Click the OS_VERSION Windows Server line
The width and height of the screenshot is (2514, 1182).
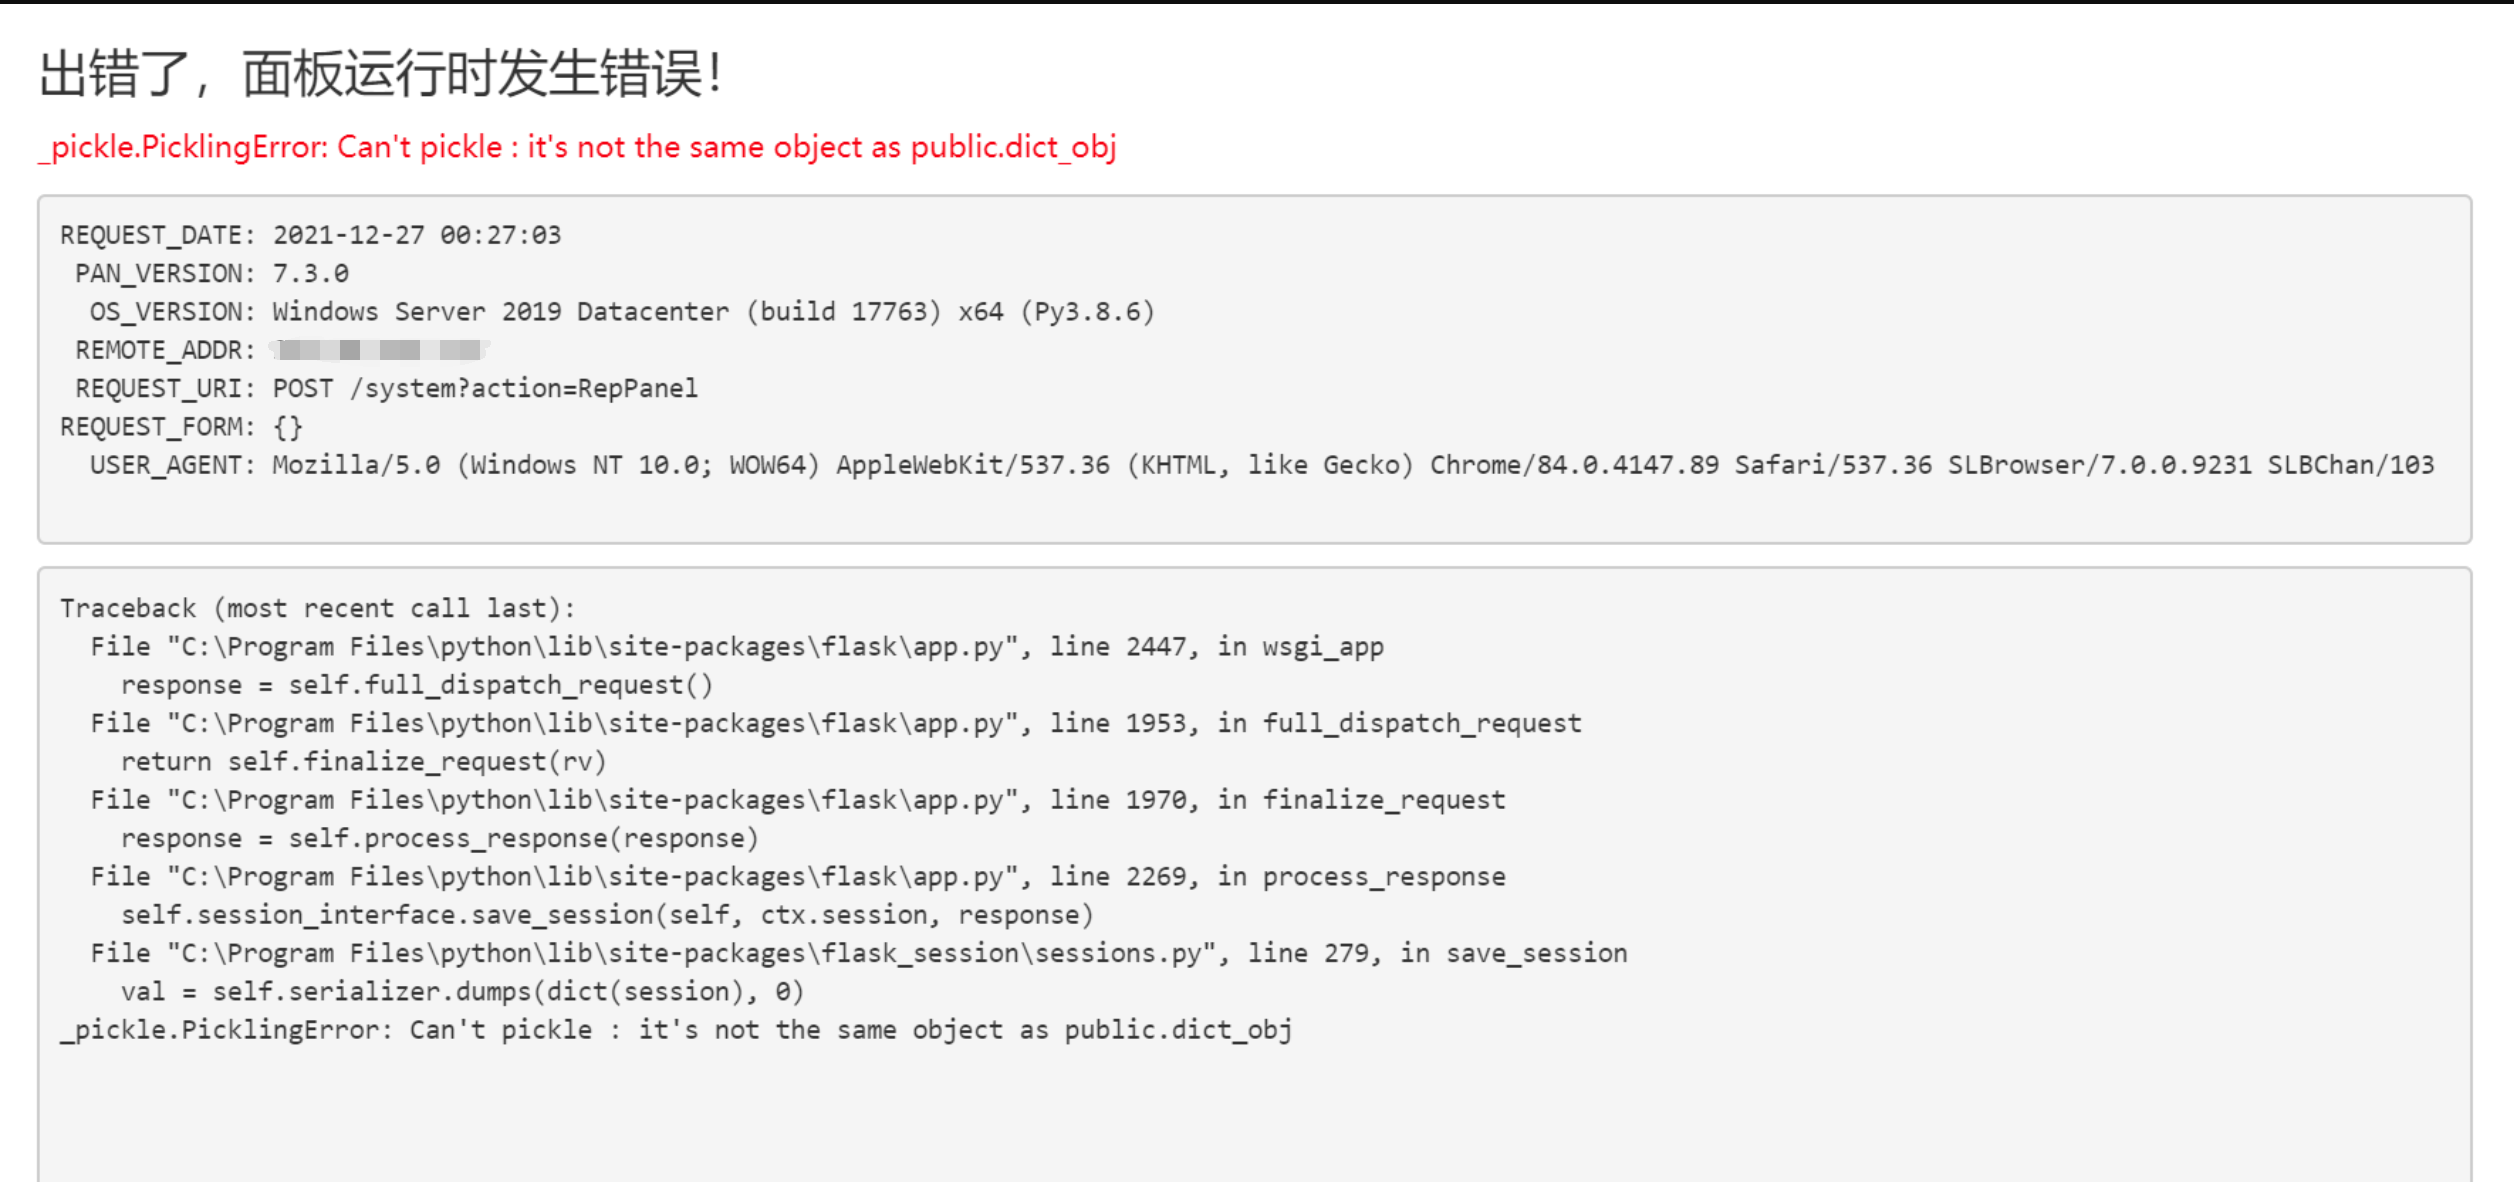click(x=622, y=312)
